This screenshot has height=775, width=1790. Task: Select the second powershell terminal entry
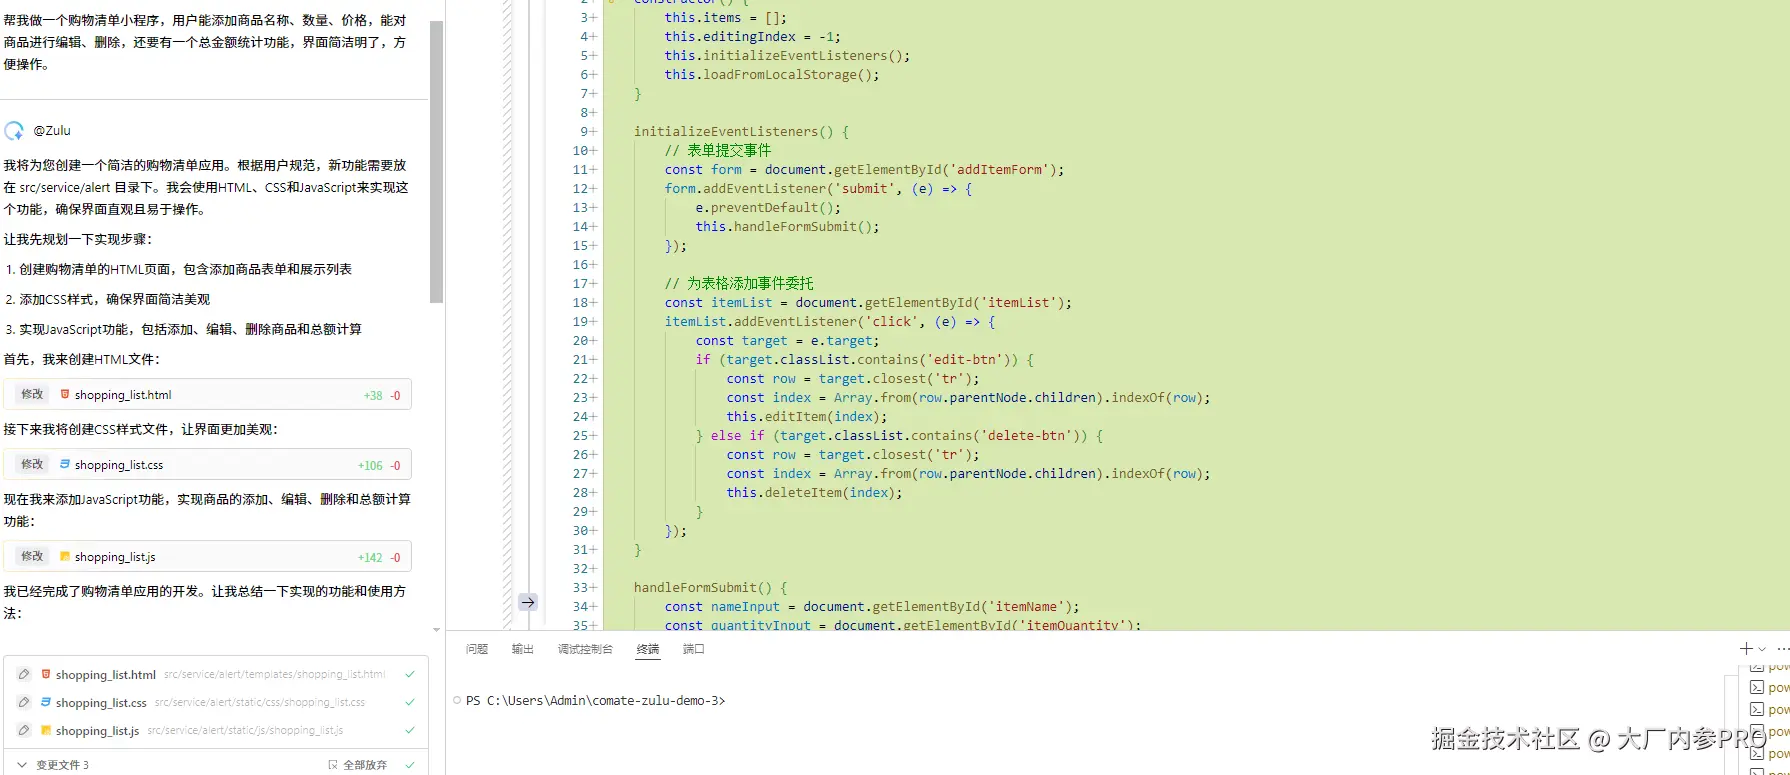(x=1769, y=688)
